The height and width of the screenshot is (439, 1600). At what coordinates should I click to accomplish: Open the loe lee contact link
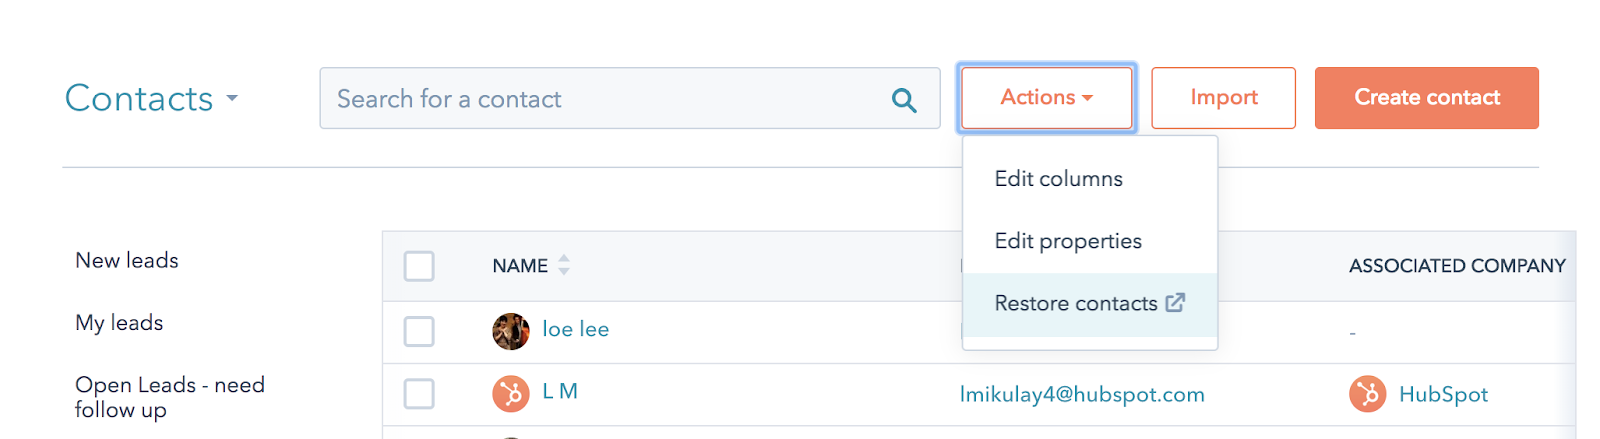point(575,329)
